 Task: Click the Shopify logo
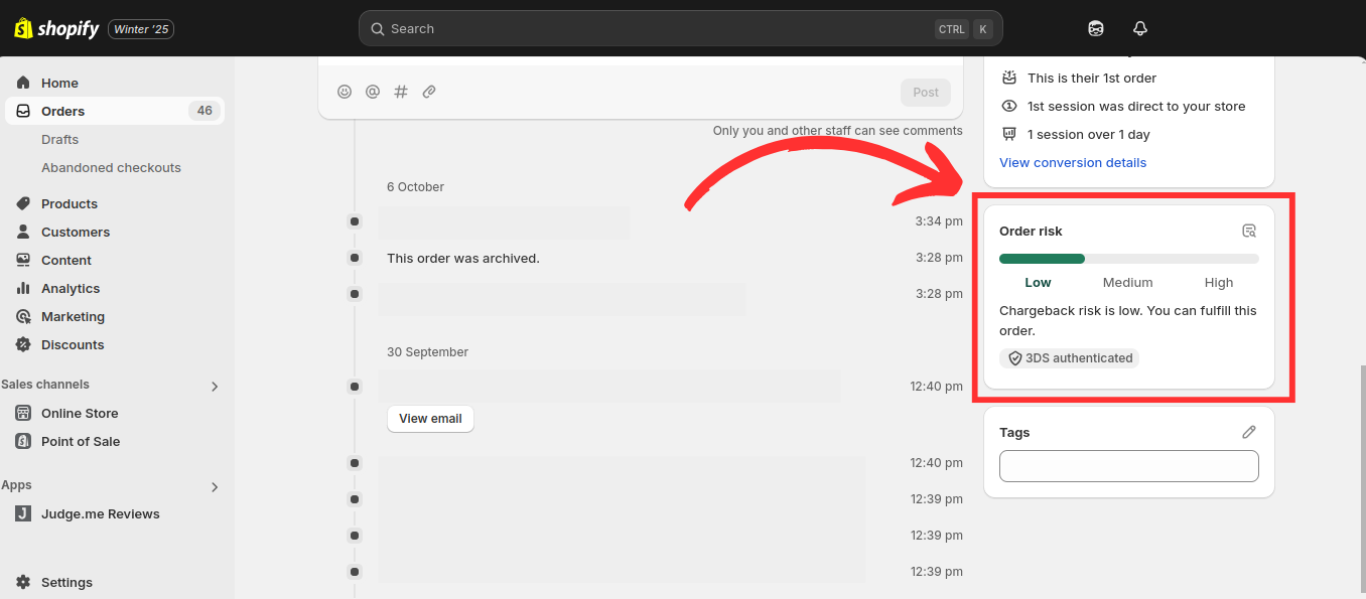click(x=57, y=29)
